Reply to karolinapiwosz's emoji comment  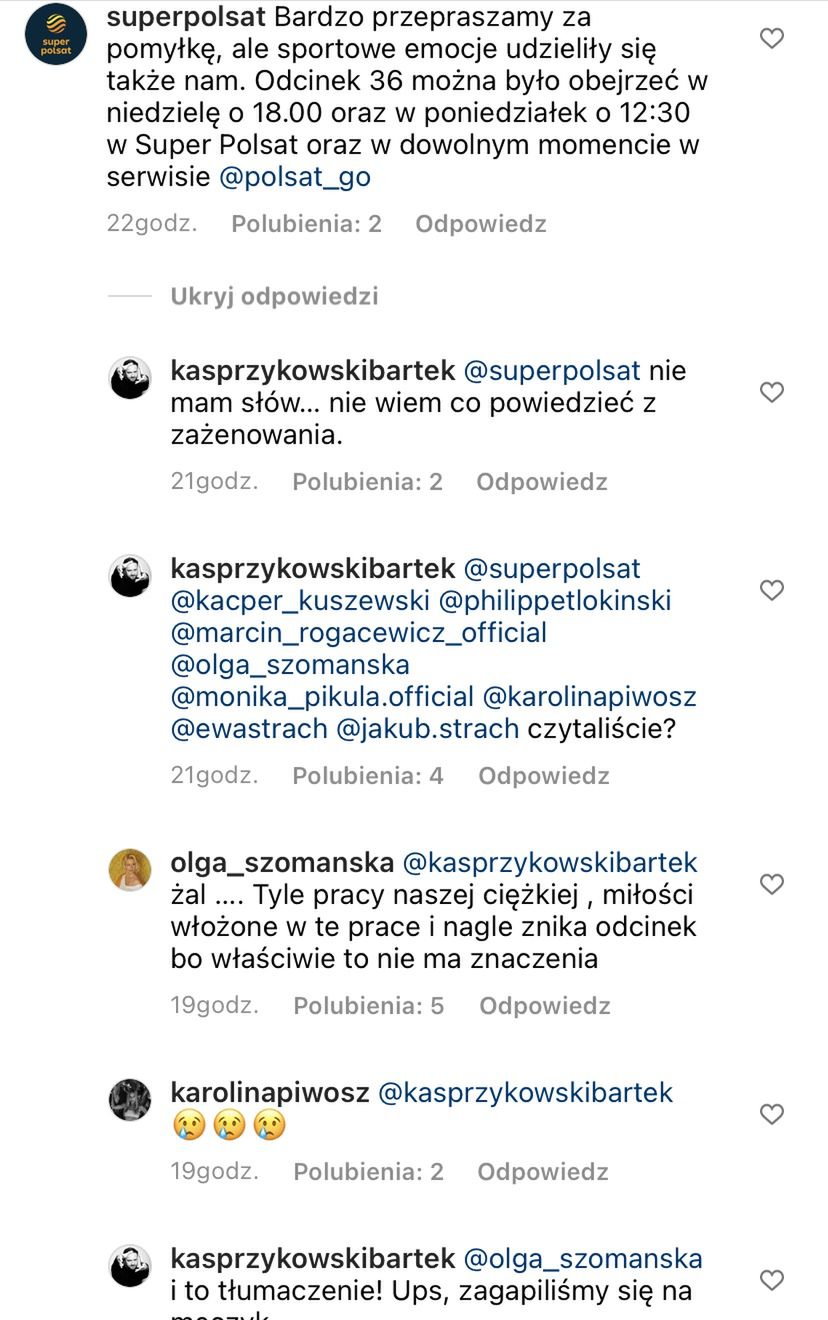coord(543,1171)
